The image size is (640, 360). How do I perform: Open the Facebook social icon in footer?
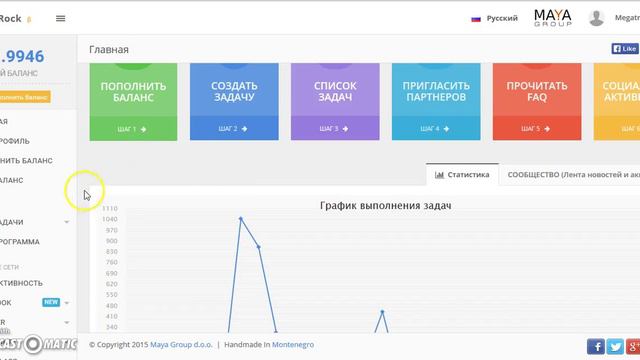coord(596,347)
